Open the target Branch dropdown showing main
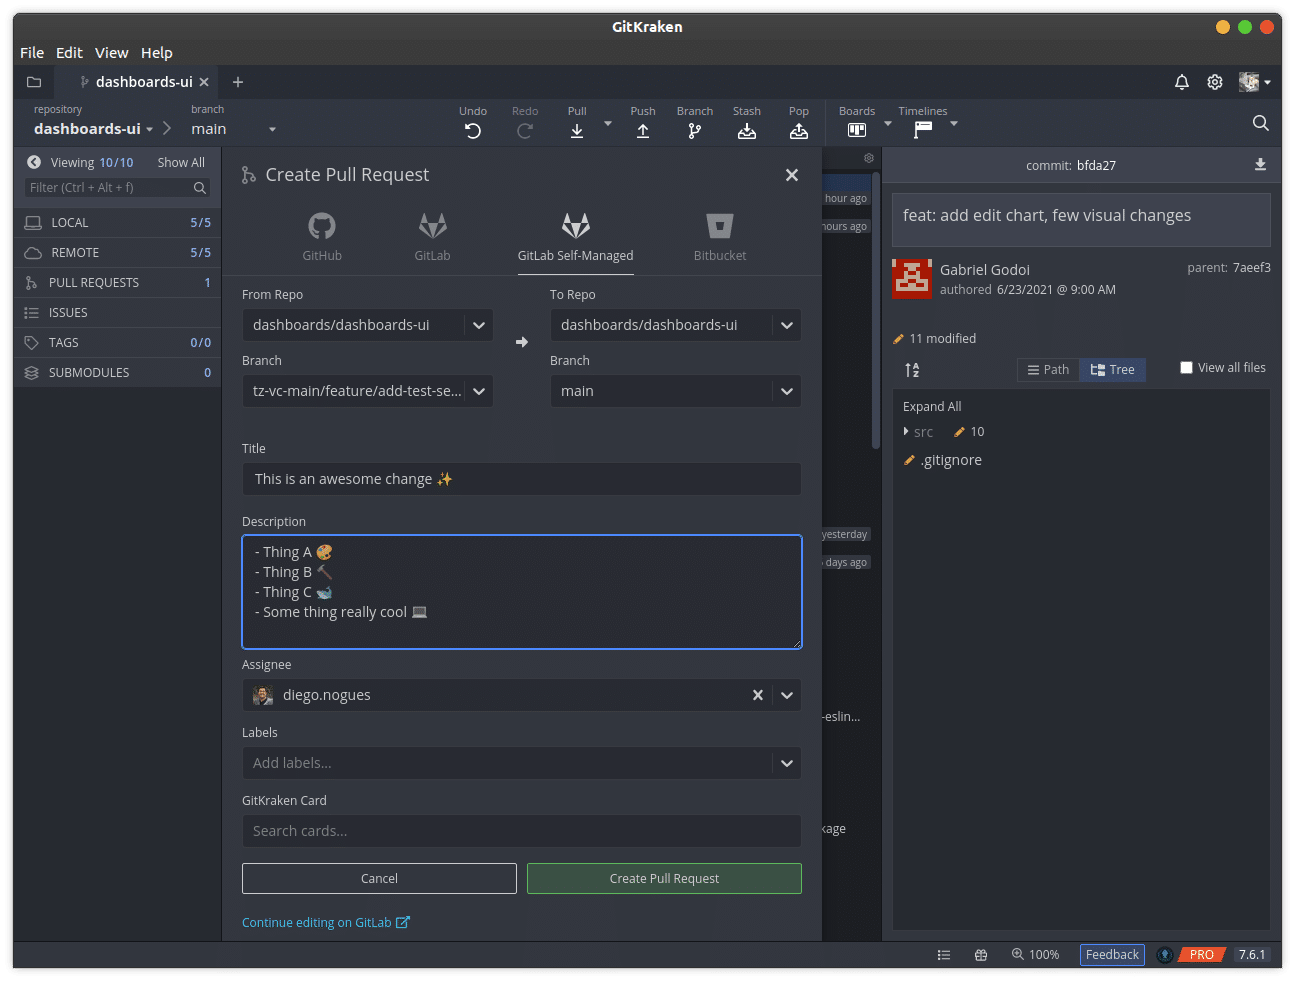1295x981 pixels. click(786, 391)
